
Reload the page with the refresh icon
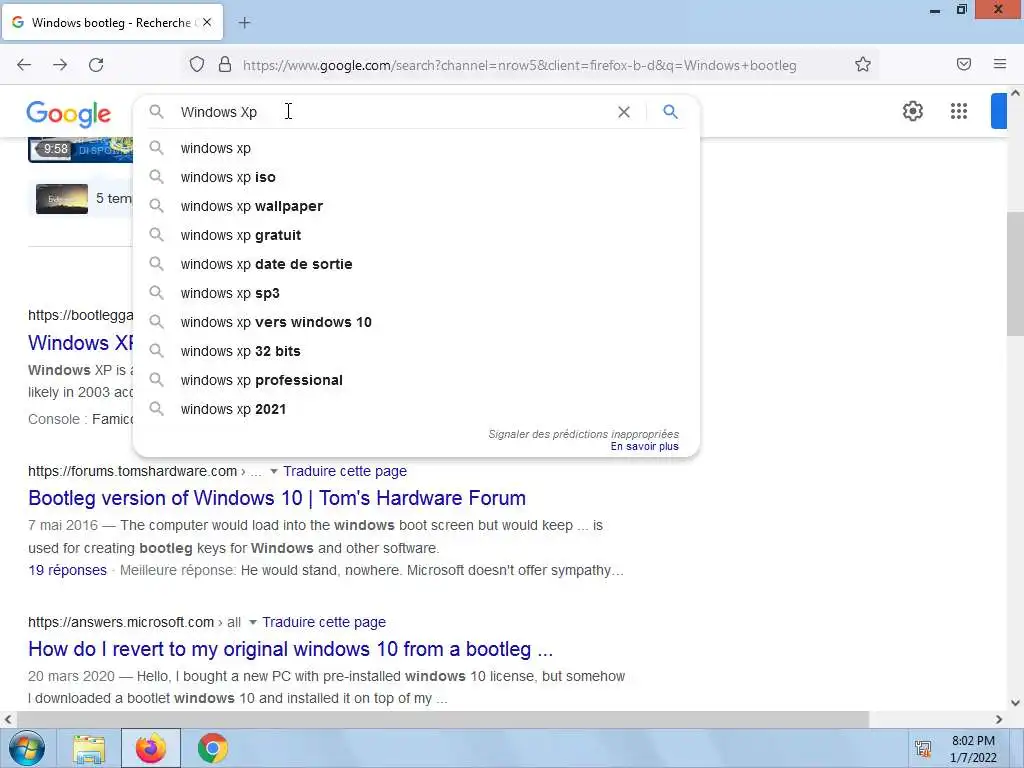click(x=96, y=65)
